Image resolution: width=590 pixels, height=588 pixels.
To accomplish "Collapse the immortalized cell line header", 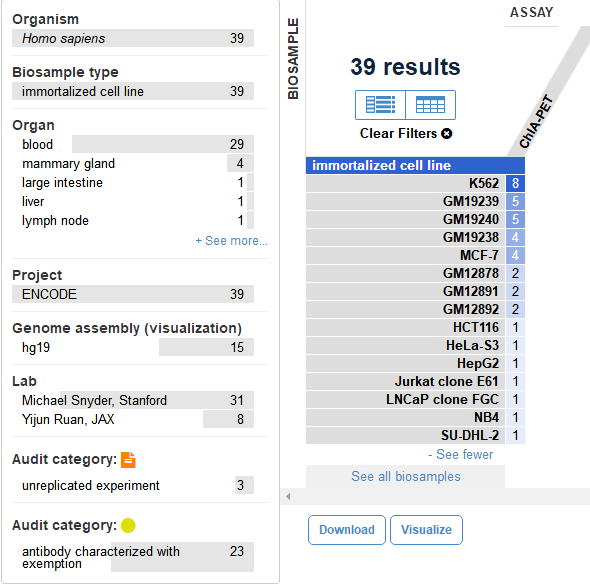I will [x=415, y=166].
